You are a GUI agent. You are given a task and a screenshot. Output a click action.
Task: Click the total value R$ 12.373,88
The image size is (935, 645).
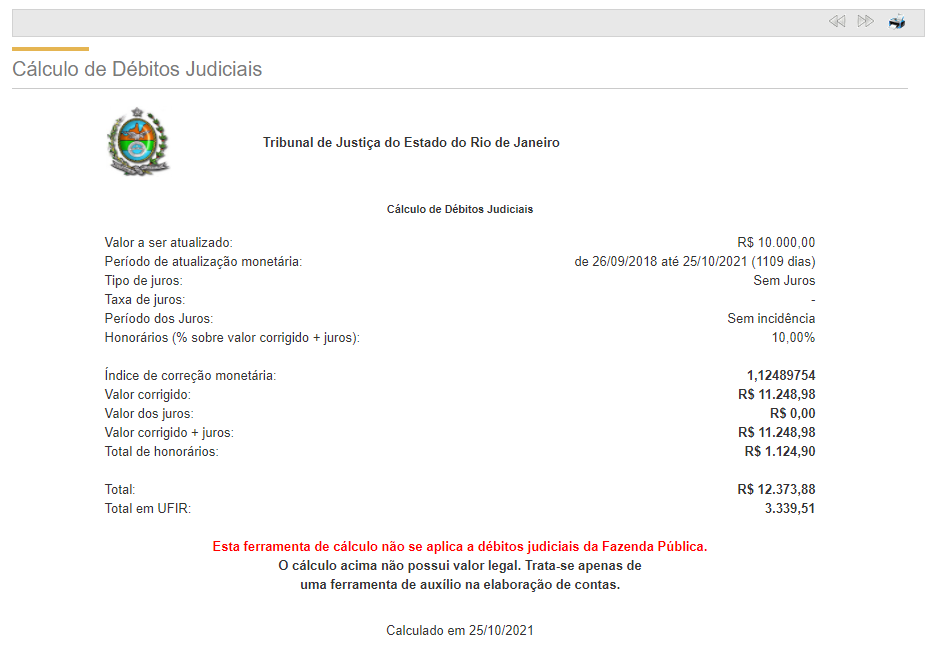click(x=776, y=490)
